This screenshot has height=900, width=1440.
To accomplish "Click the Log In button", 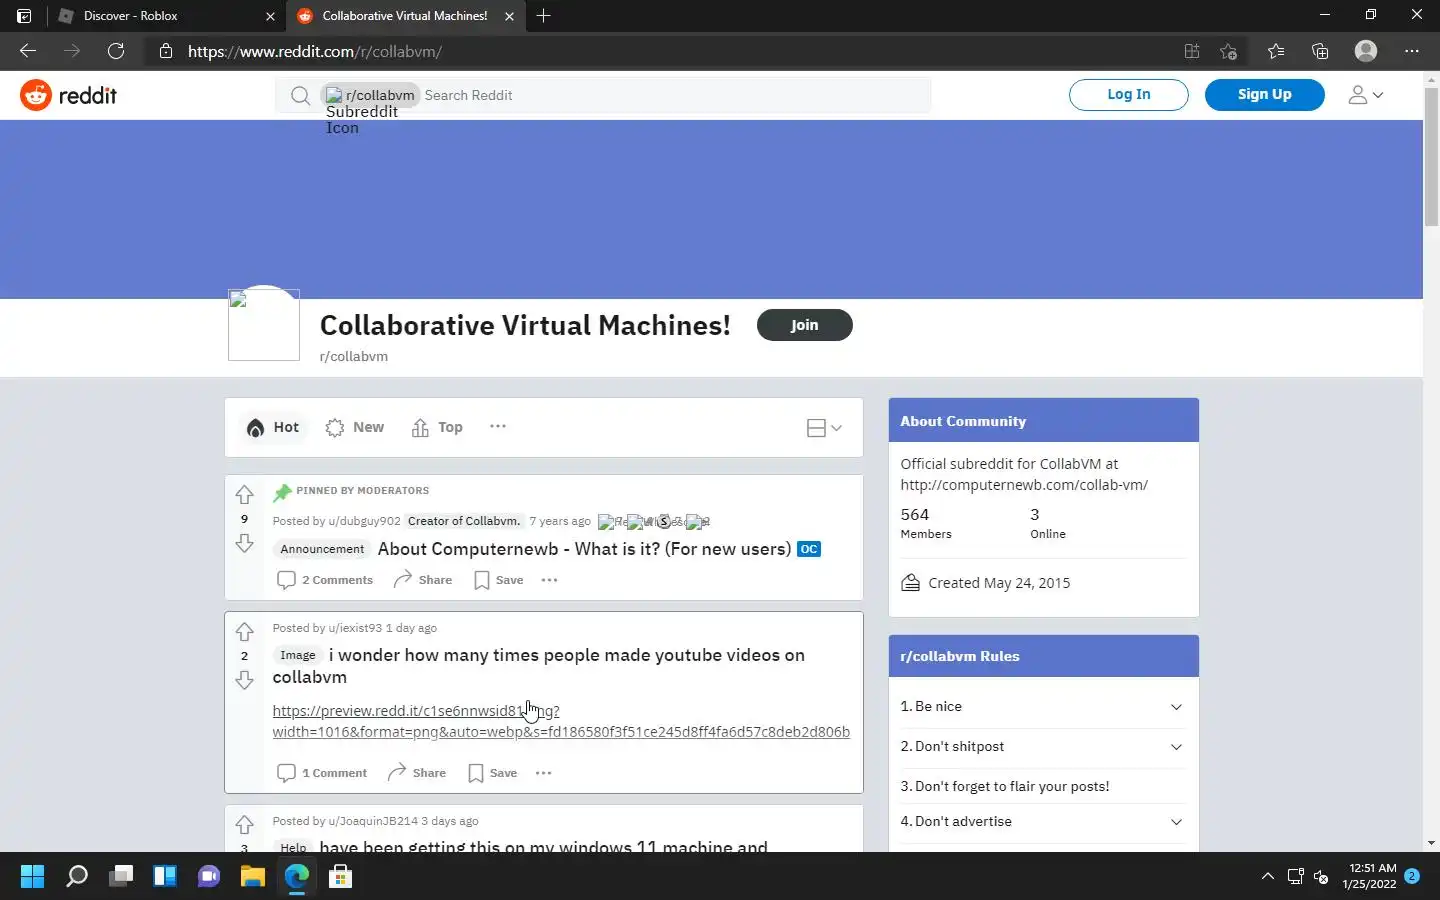I will [x=1129, y=94].
